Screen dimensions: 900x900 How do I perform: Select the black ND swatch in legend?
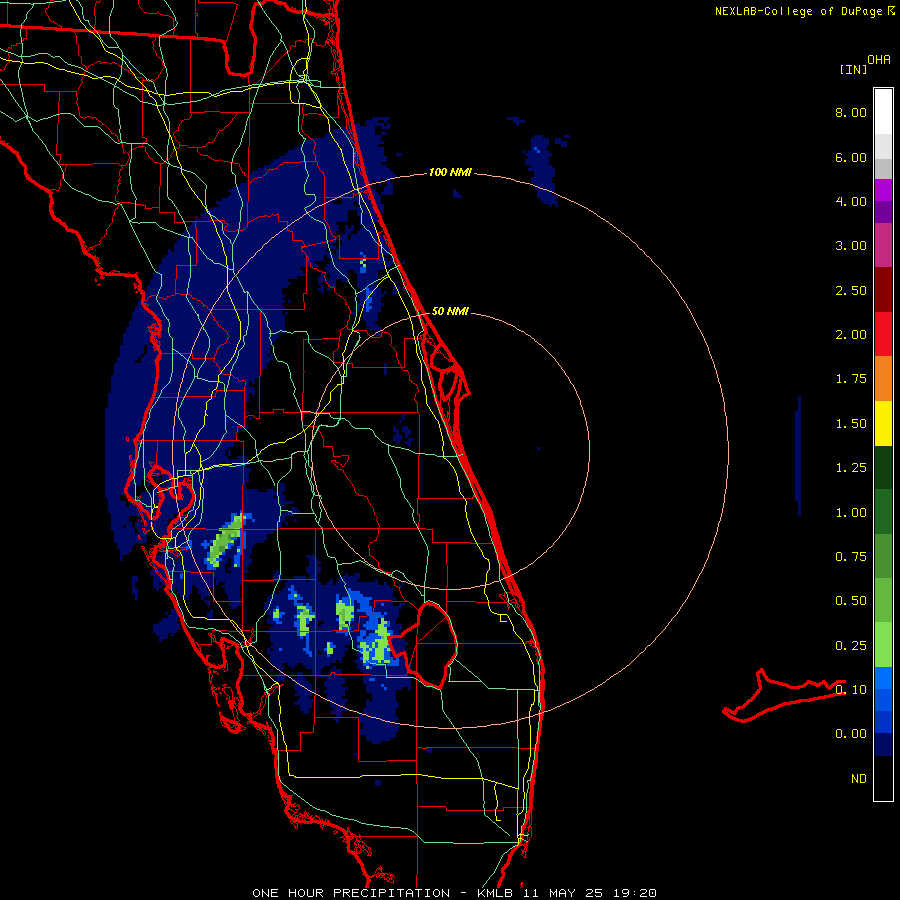pos(883,778)
